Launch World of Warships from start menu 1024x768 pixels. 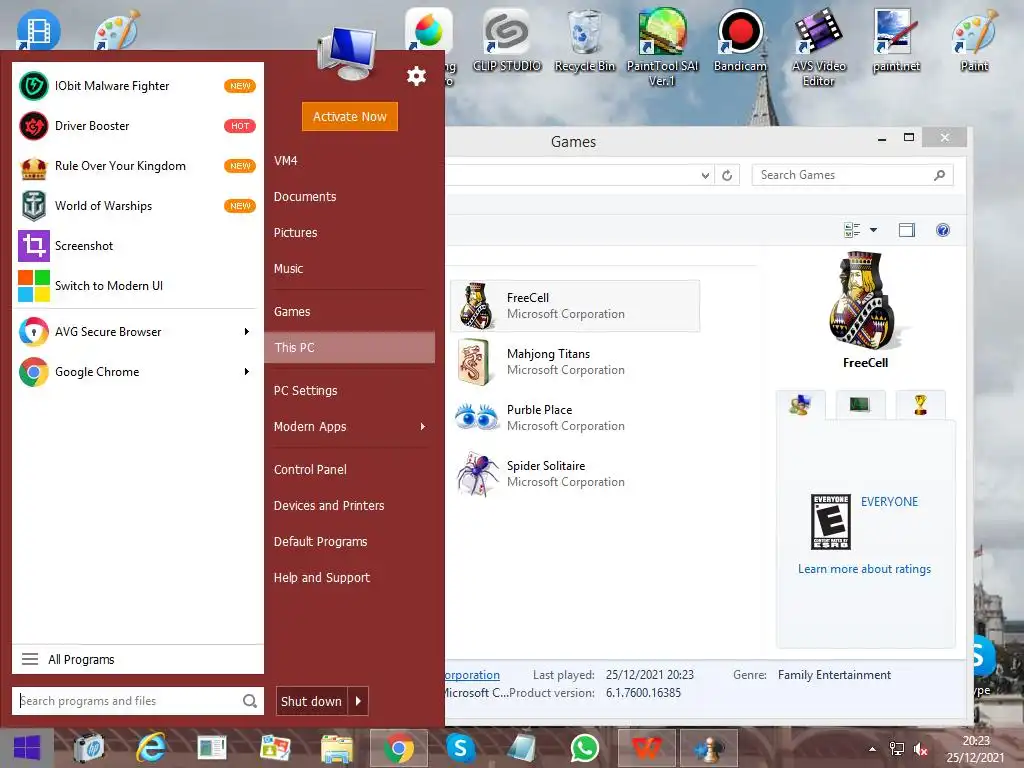click(x=137, y=206)
